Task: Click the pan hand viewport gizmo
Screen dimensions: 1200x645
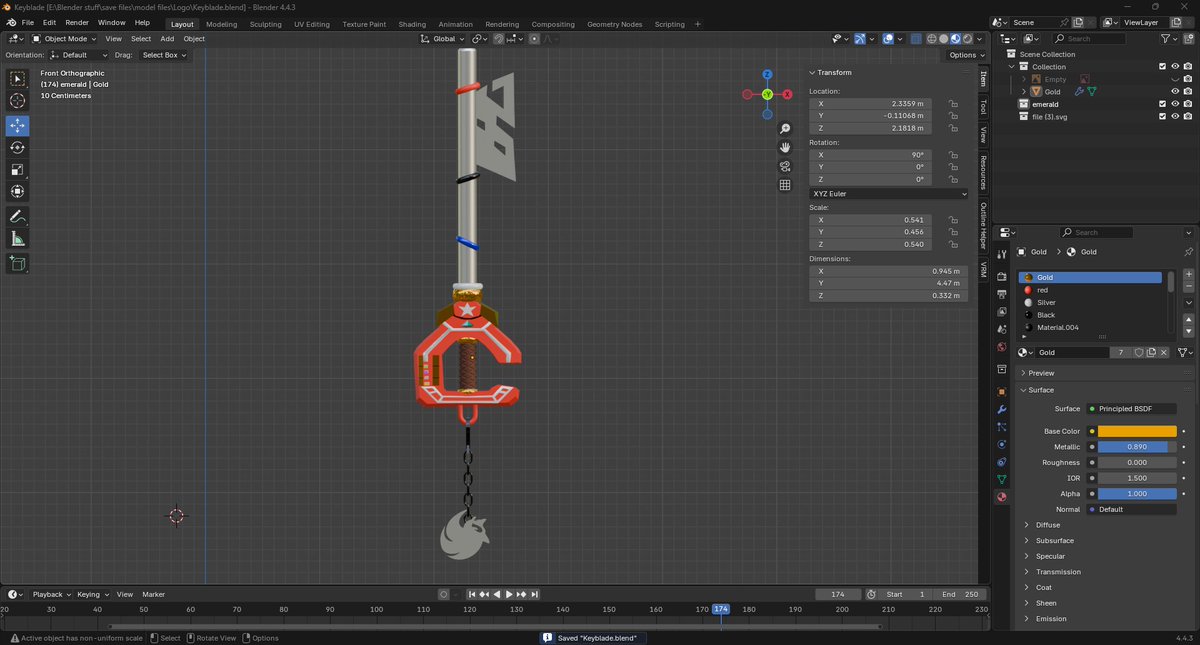Action: tap(786, 147)
